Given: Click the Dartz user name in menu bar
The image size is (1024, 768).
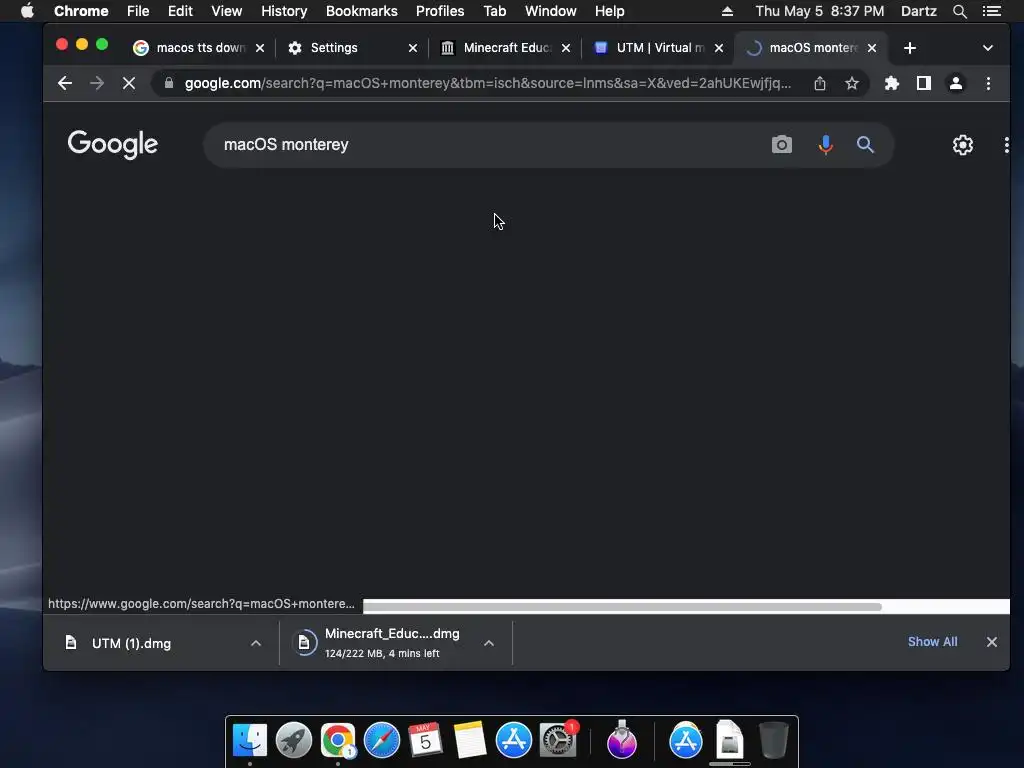Looking at the screenshot, I should [919, 11].
